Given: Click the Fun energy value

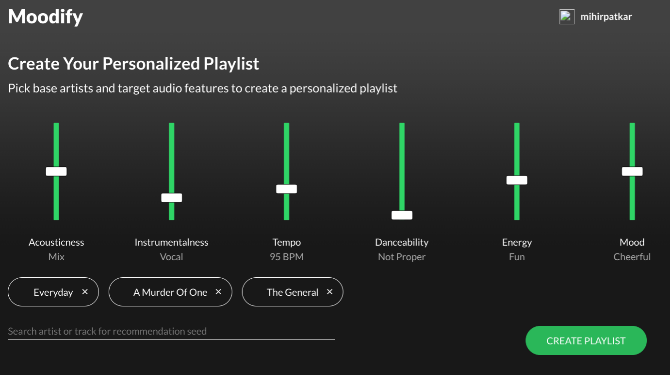Looking at the screenshot, I should (517, 257).
